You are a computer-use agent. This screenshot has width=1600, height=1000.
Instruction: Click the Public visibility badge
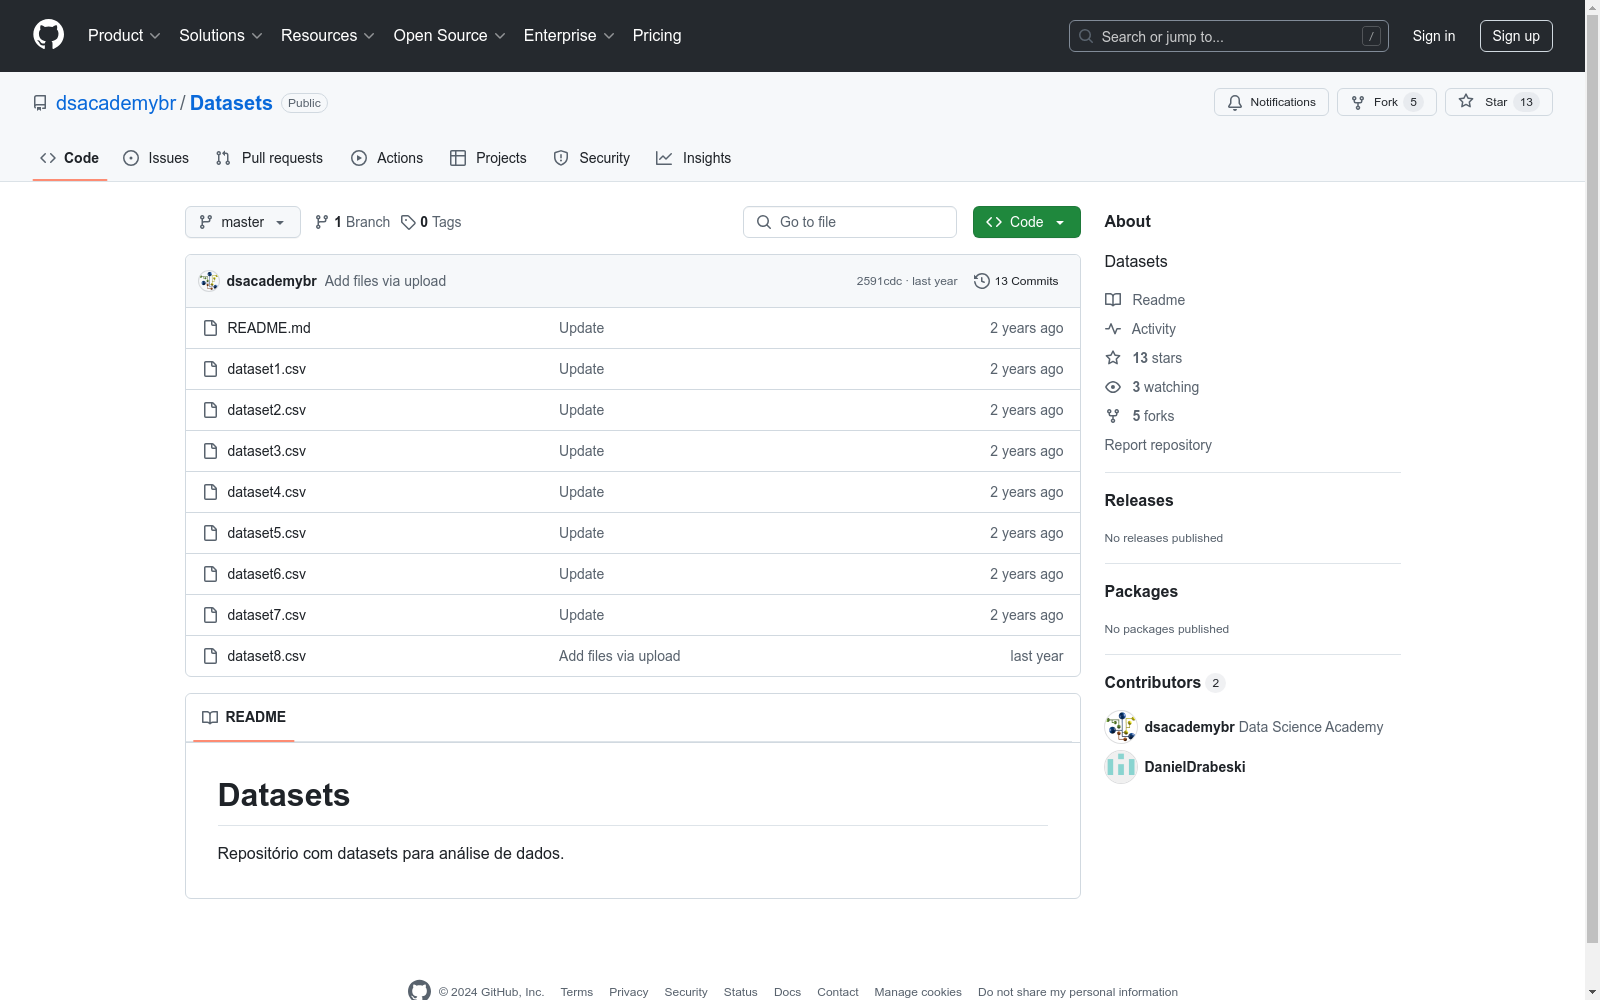pyautogui.click(x=304, y=103)
